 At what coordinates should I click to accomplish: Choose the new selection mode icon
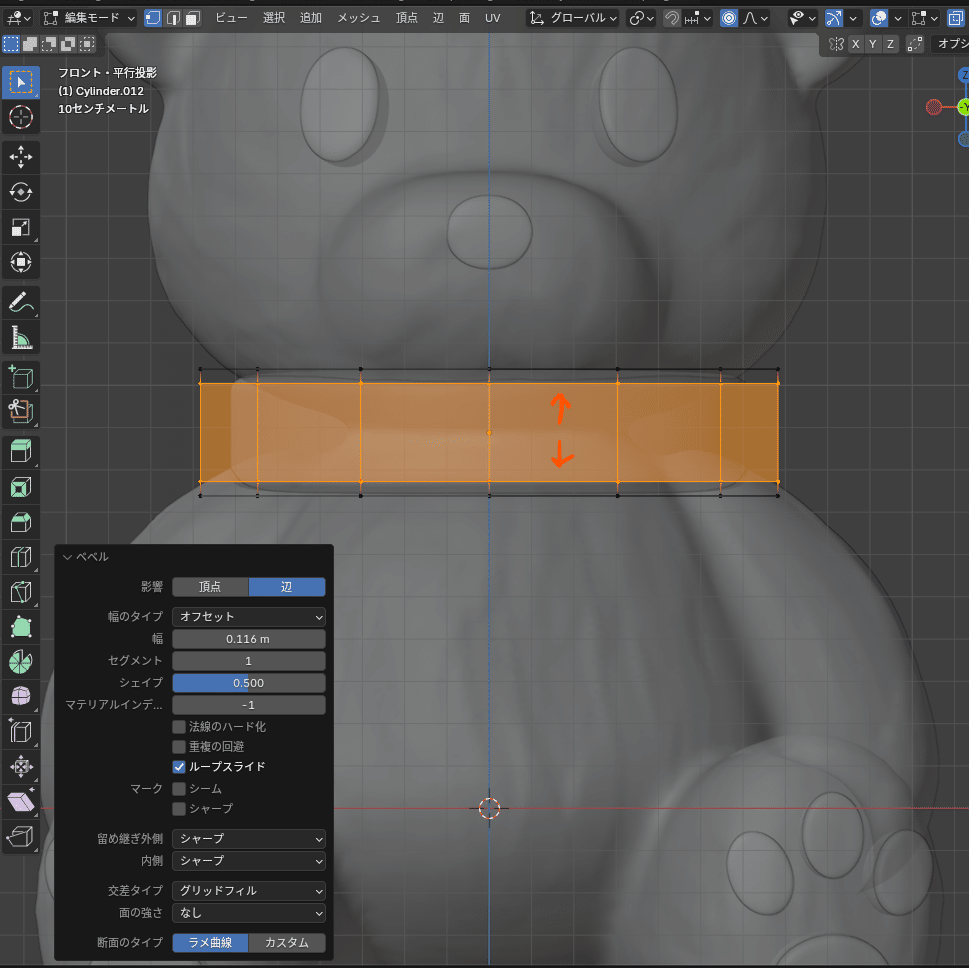click(x=11, y=44)
